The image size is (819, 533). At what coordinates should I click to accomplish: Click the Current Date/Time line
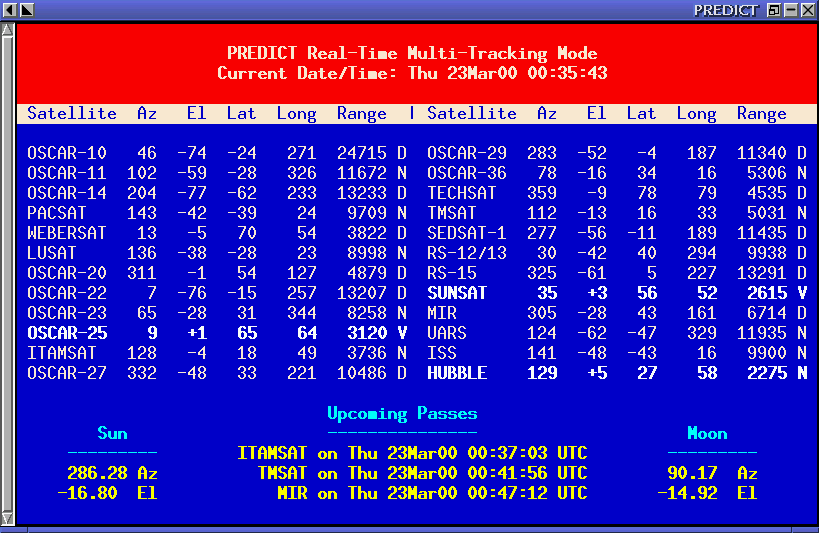(412, 73)
